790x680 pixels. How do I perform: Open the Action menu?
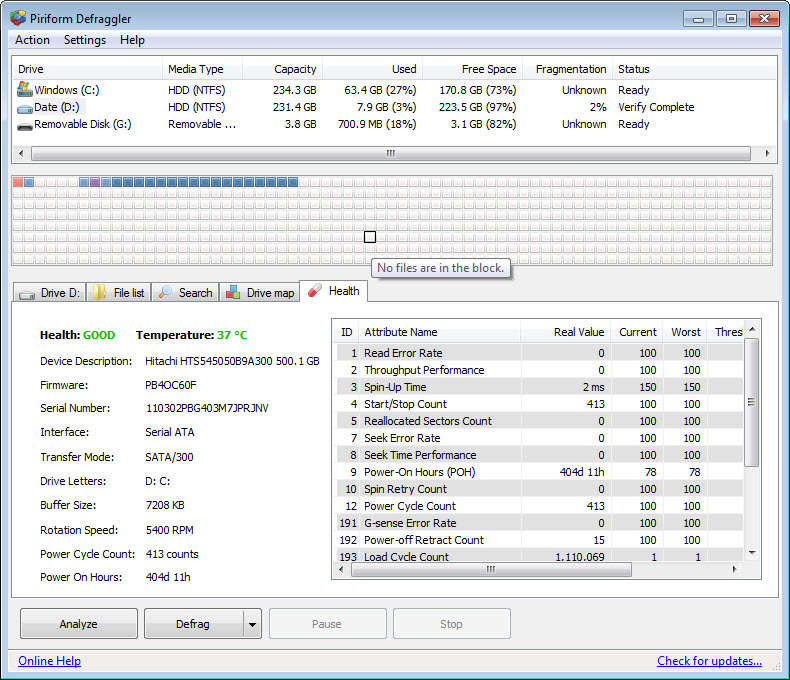(32, 40)
